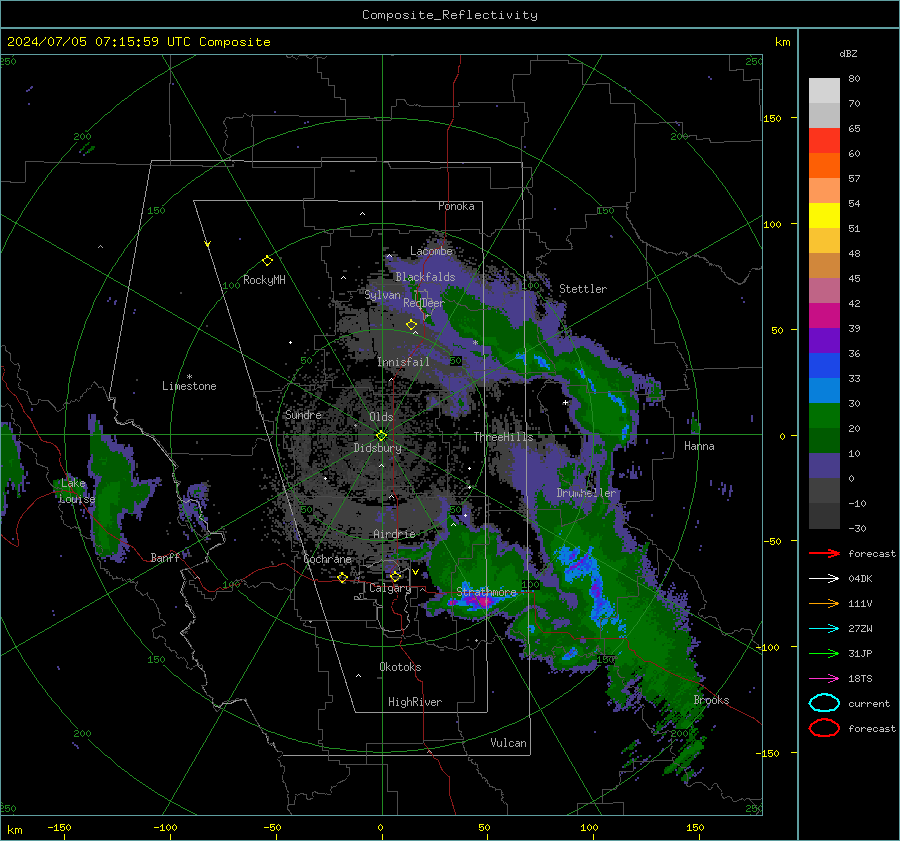Click the Hanna map label
The image size is (900, 841).
[699, 446]
